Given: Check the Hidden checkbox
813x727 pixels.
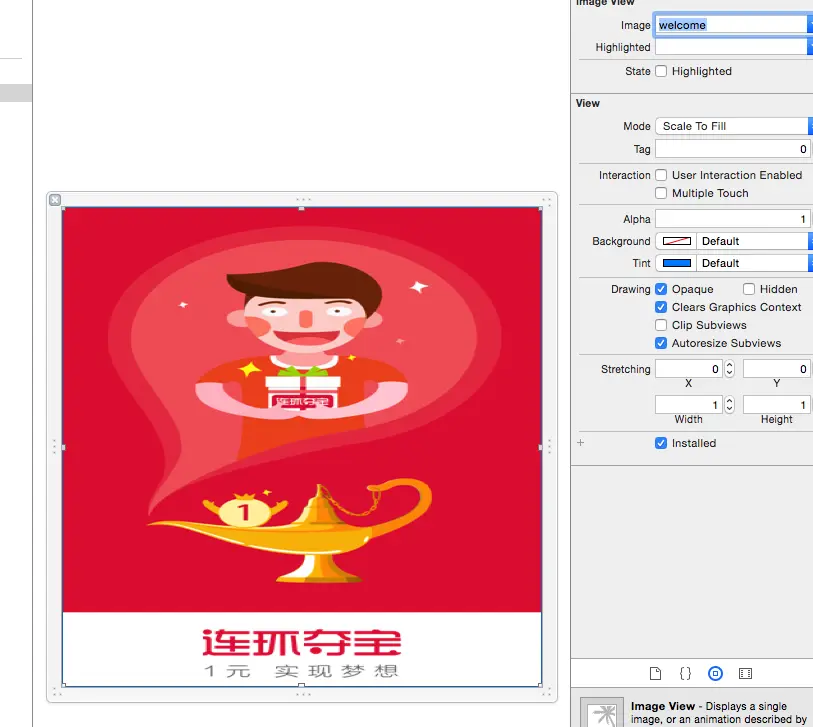Looking at the screenshot, I should coord(749,289).
